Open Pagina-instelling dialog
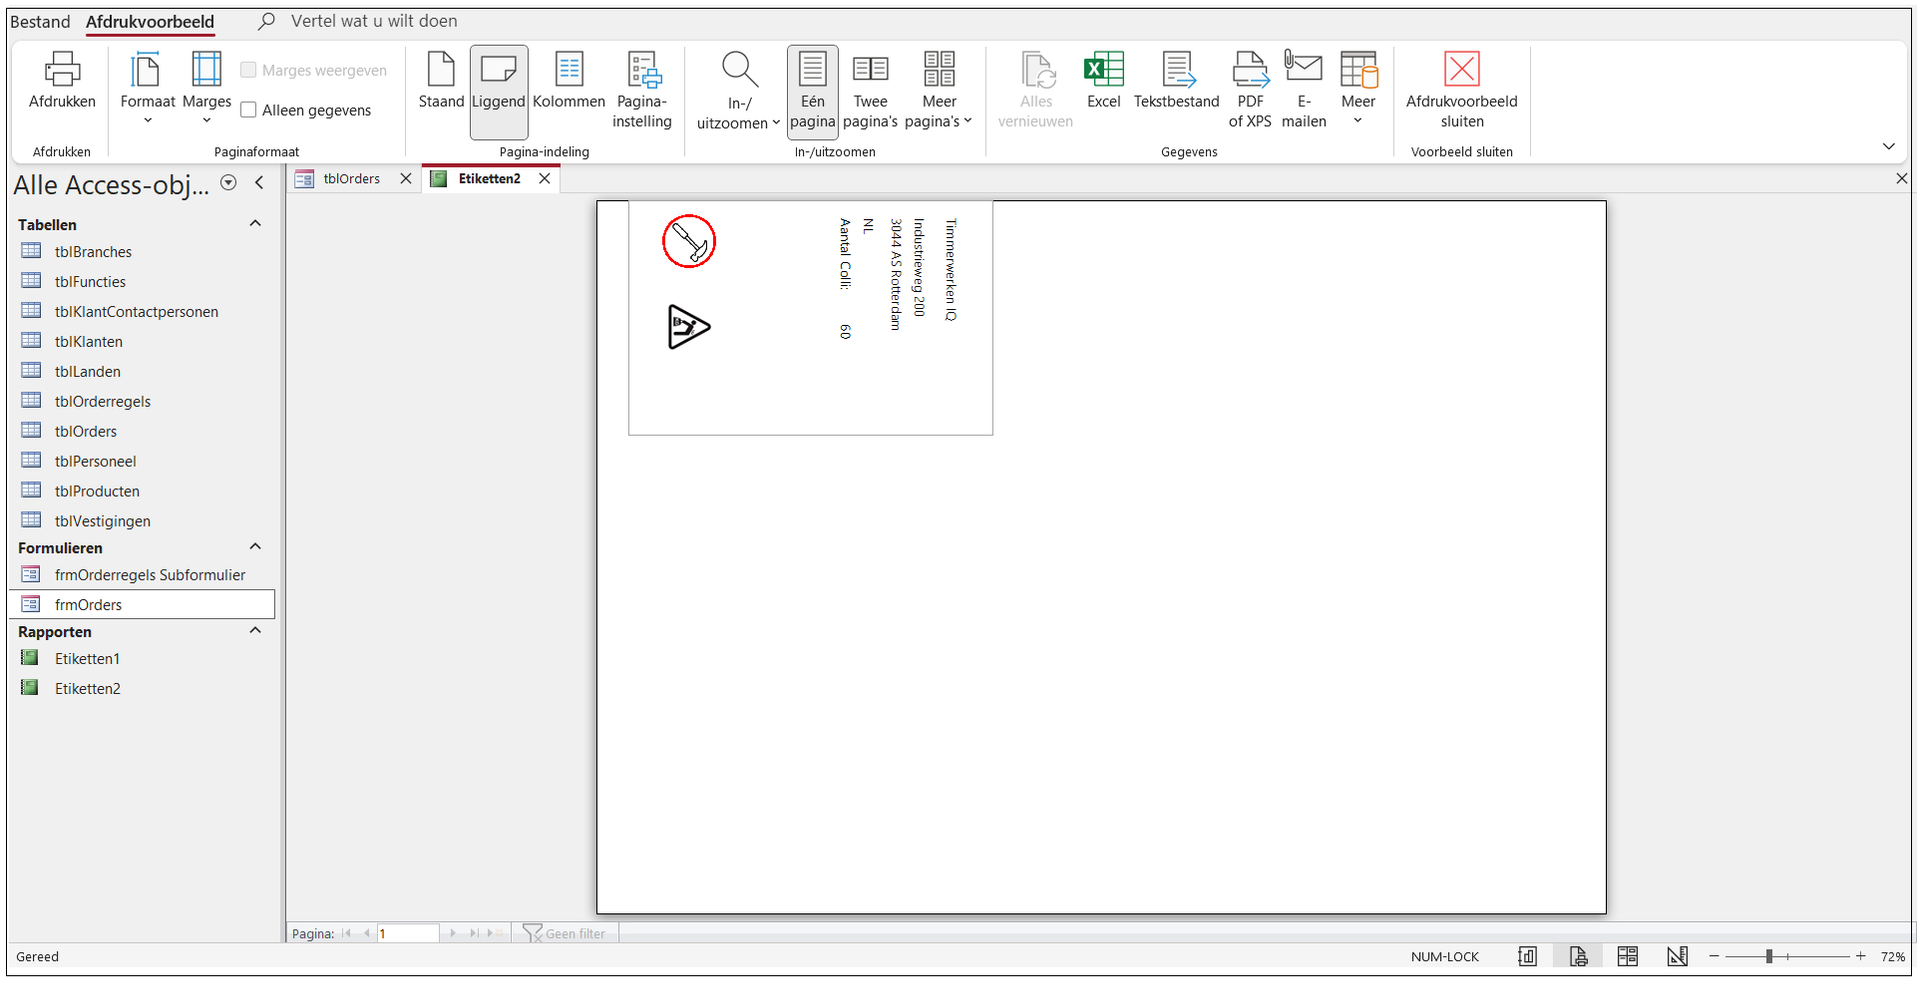The height and width of the screenshot is (986, 1920). 642,91
